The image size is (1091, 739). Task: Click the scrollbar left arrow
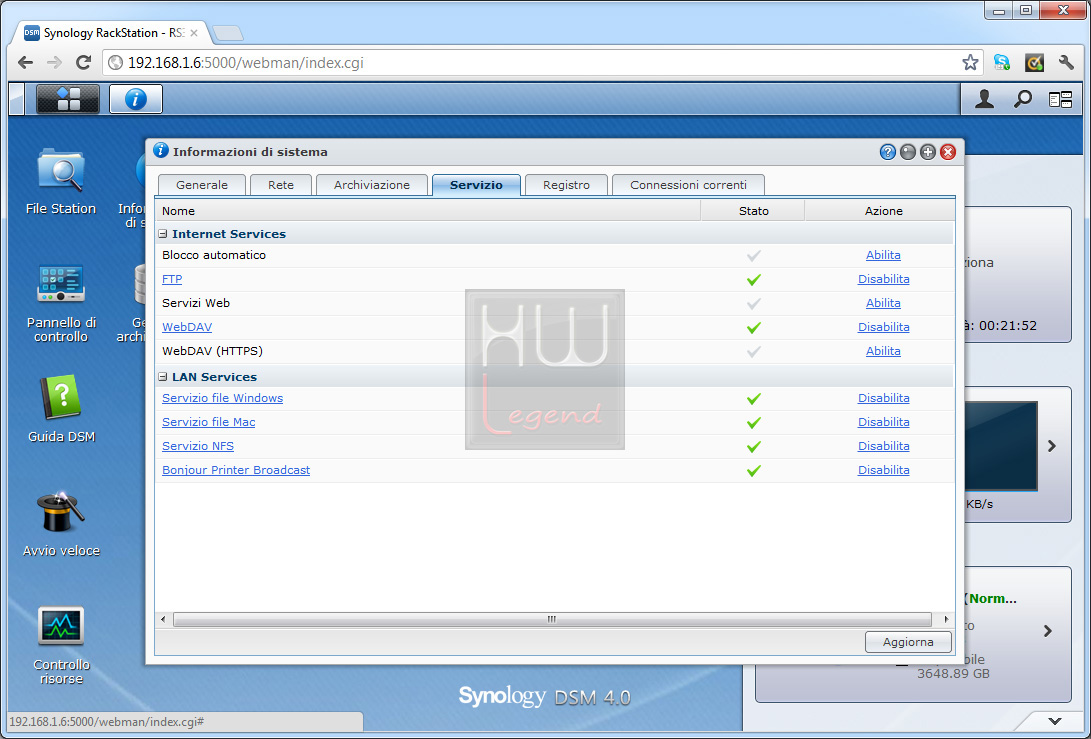tap(164, 619)
